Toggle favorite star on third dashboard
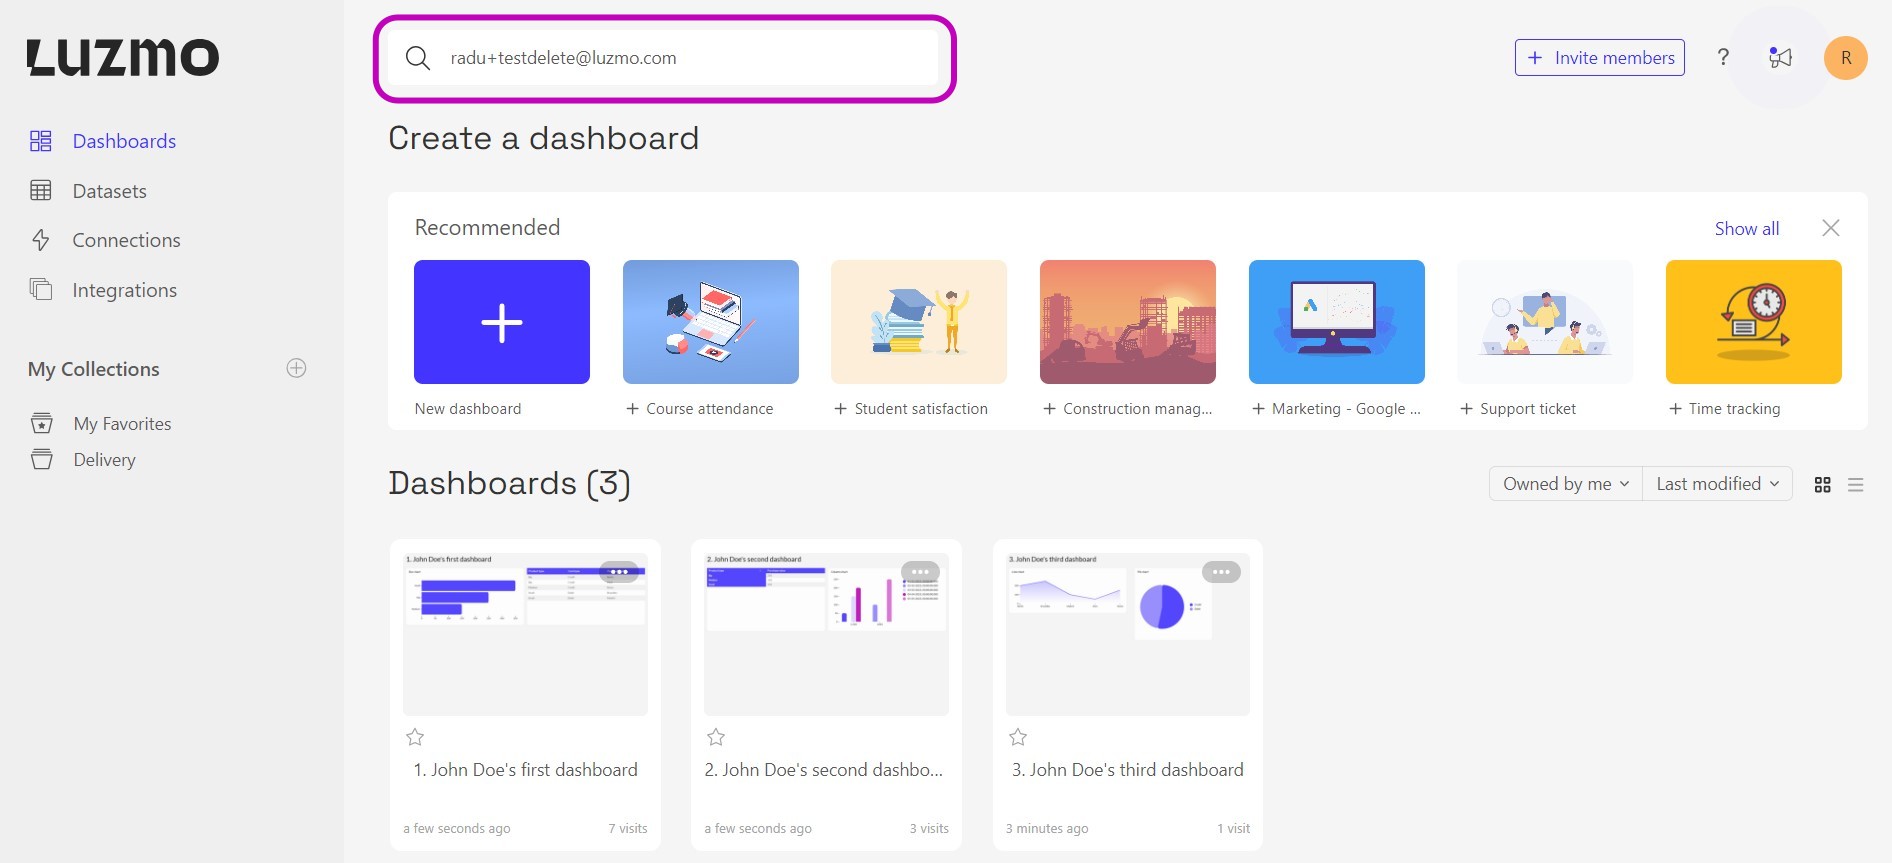The width and height of the screenshot is (1892, 863). pyautogui.click(x=1018, y=737)
